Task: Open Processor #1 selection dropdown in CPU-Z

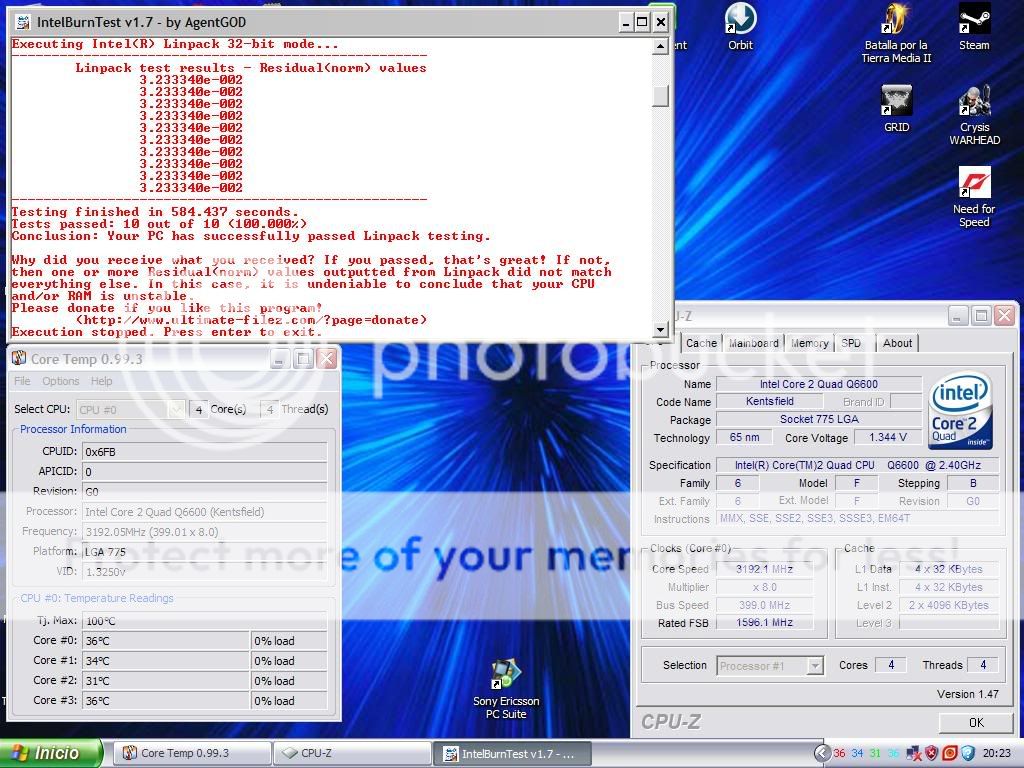Action: 770,665
